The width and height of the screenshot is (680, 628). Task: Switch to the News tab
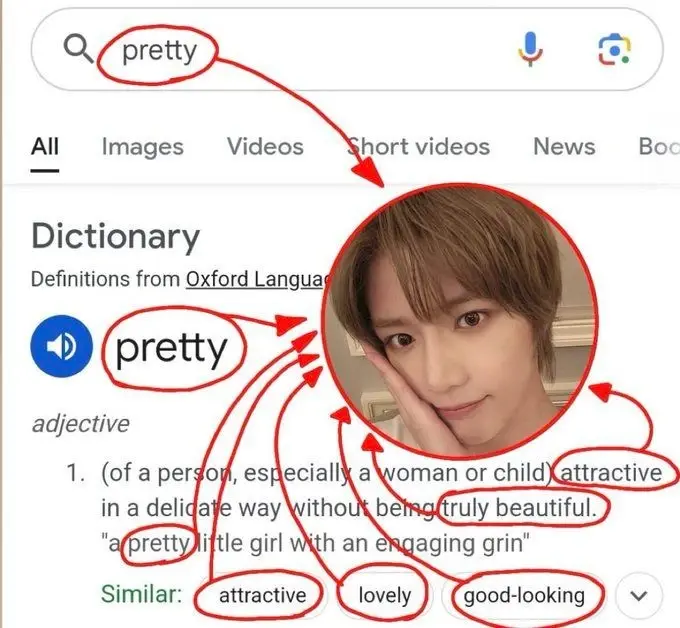564,147
